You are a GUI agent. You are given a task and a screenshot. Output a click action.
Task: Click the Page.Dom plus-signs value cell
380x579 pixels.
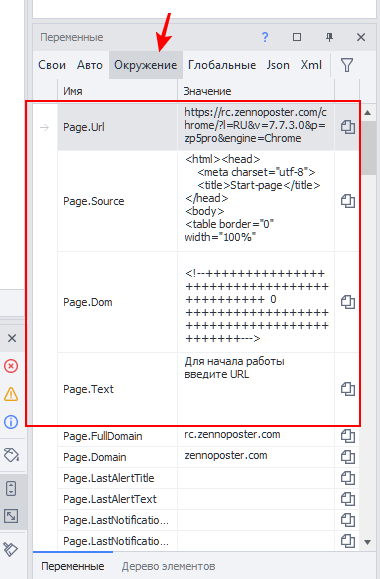coord(256,302)
